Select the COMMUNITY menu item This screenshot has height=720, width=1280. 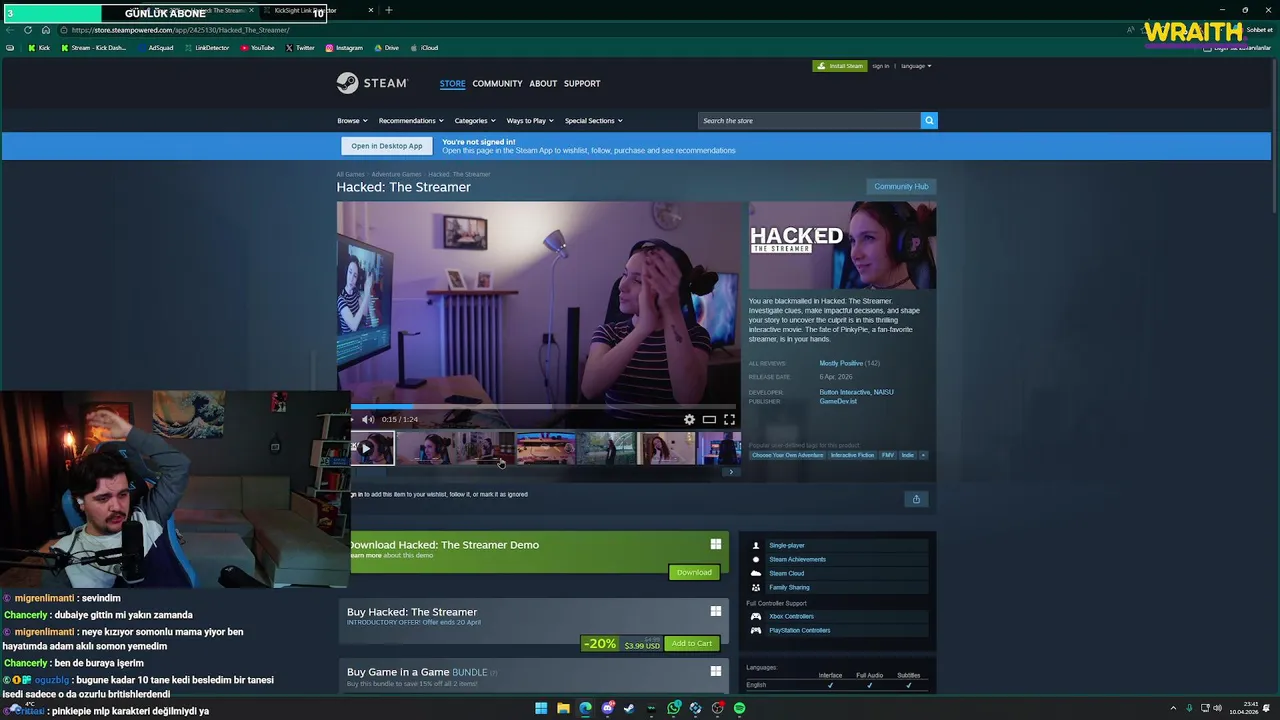[497, 84]
